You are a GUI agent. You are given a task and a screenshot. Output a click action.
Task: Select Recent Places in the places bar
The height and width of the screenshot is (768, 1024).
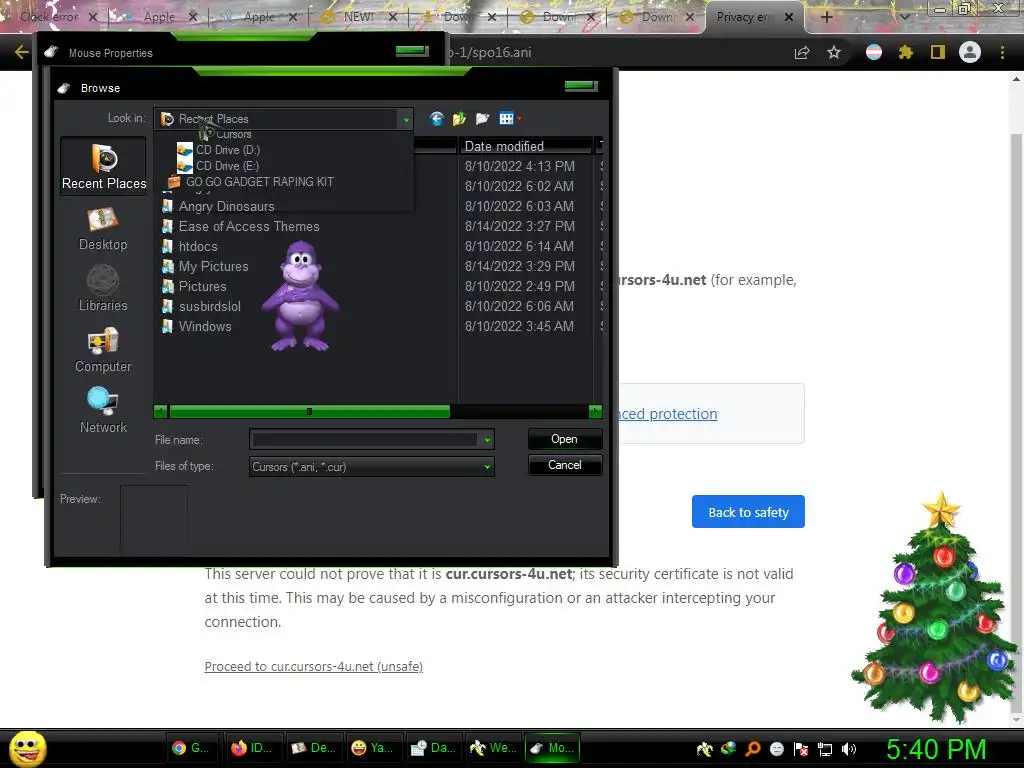103,167
